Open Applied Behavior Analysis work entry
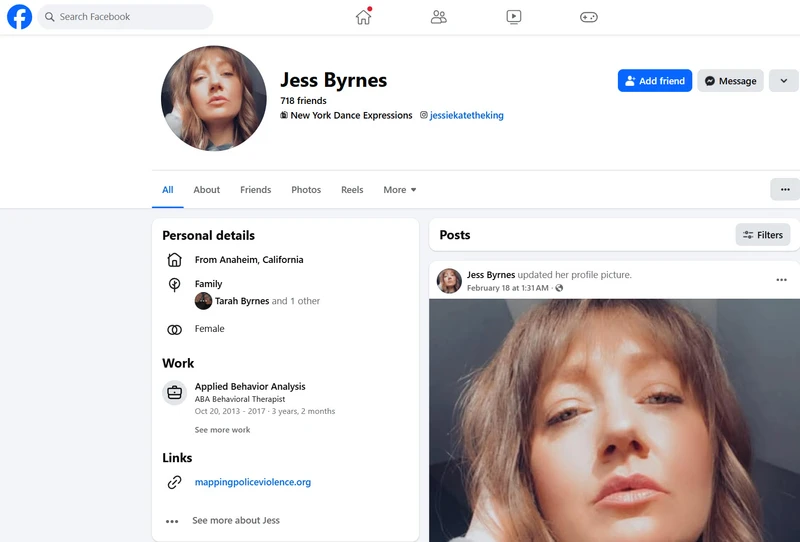800x542 pixels. click(250, 386)
